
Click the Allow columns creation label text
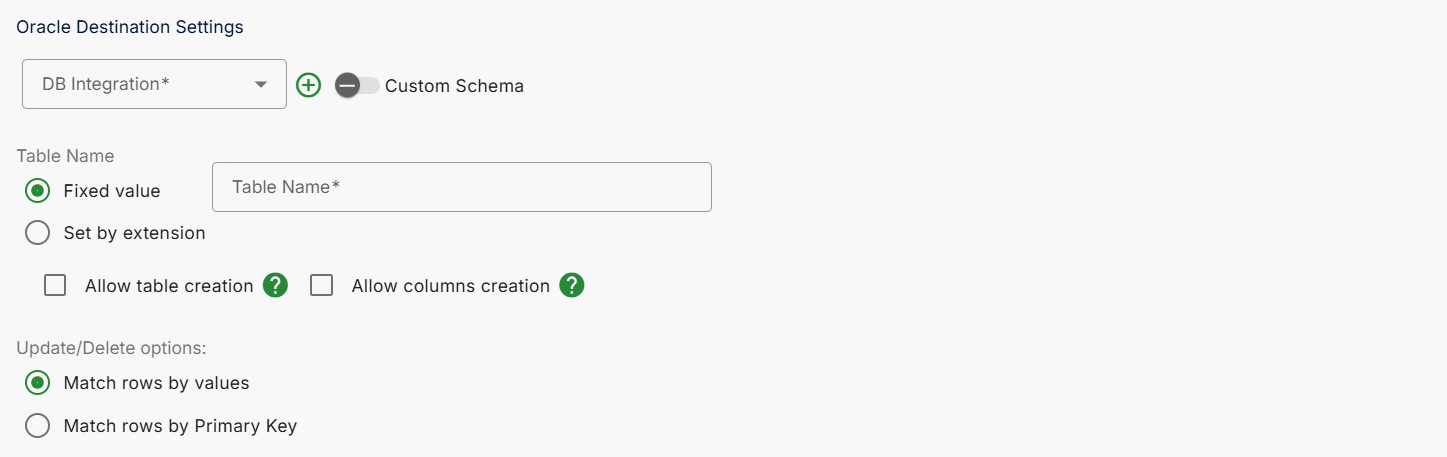(451, 286)
